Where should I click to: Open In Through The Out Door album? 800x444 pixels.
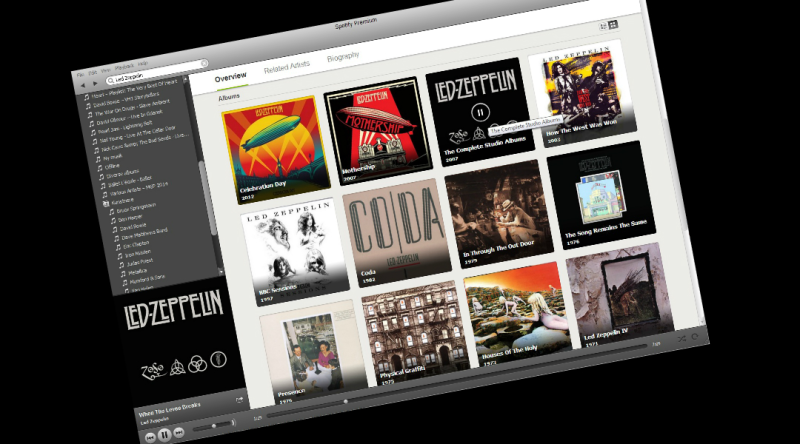(499, 214)
